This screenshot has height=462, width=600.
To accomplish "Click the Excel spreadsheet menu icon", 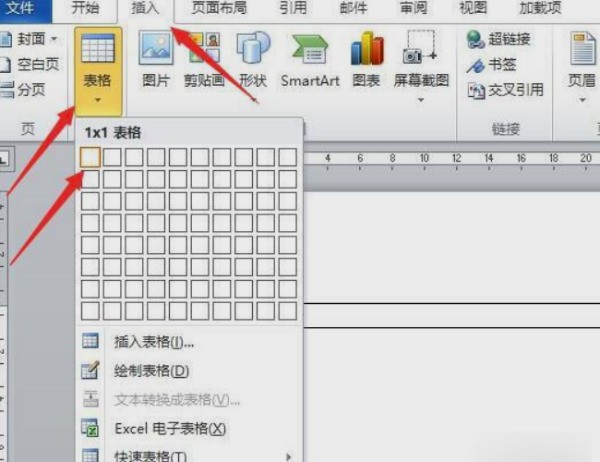I will [90, 428].
